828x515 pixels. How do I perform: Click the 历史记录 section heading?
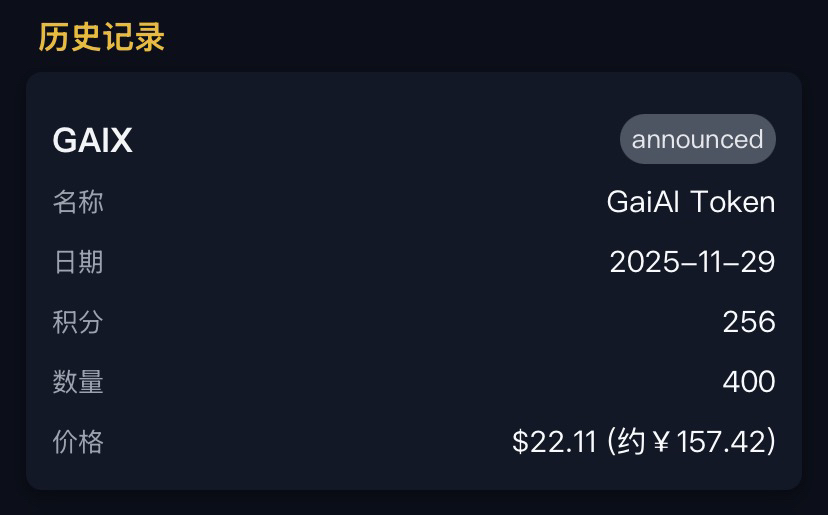pyautogui.click(x=101, y=37)
